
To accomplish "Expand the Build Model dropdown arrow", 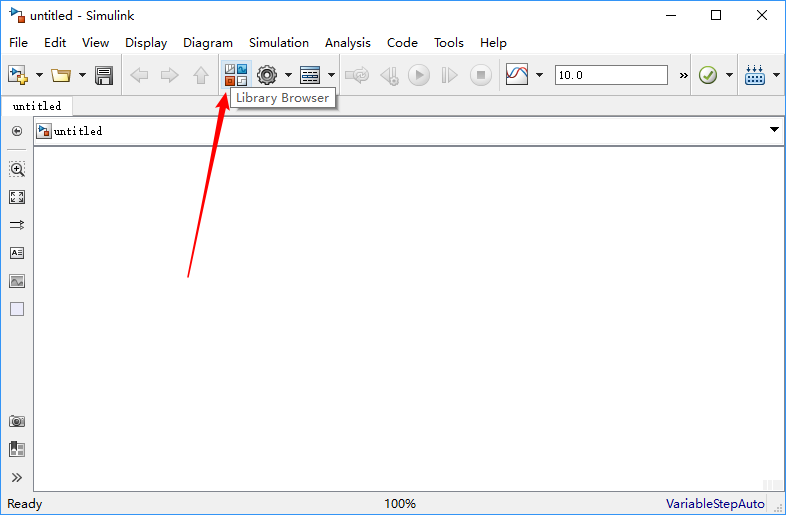I will click(776, 75).
